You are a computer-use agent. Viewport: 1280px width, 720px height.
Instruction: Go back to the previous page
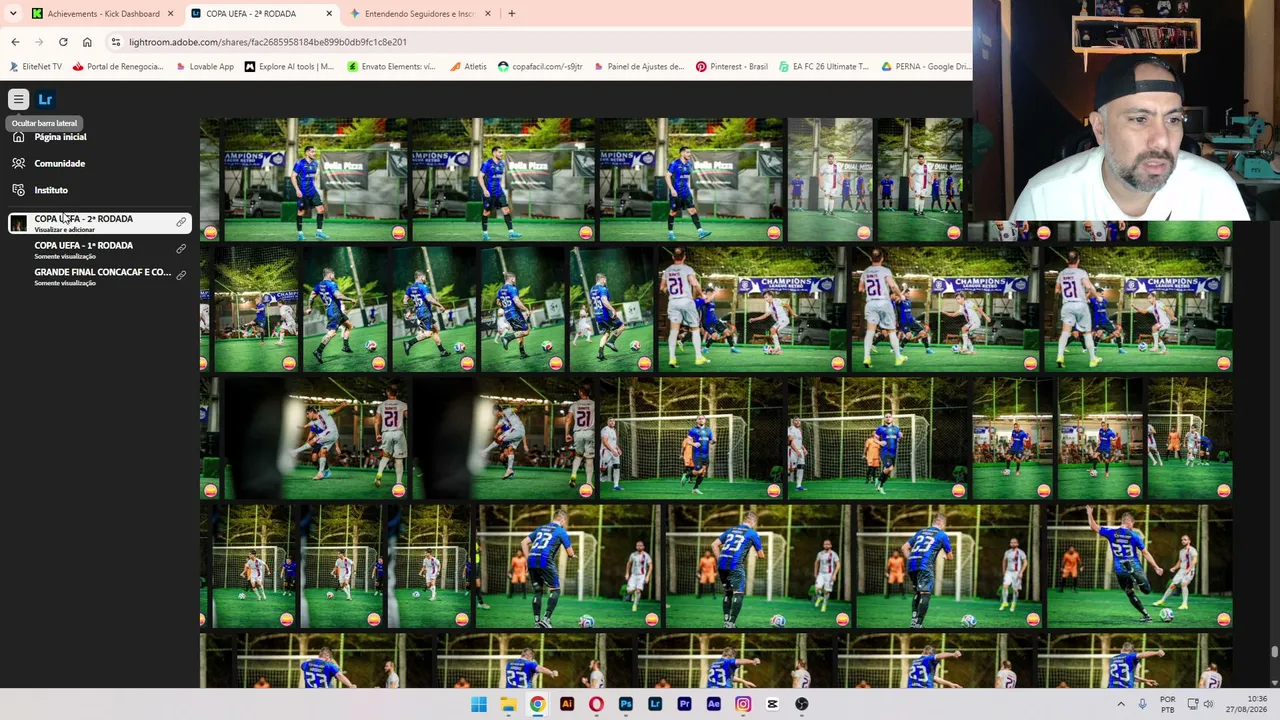15,42
